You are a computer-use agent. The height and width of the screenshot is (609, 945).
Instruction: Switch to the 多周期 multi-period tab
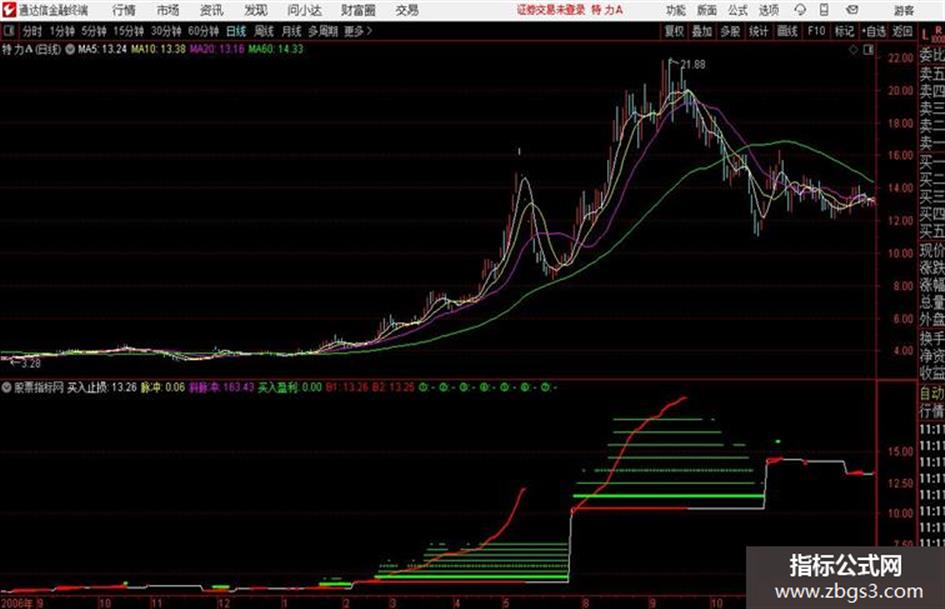(323, 31)
